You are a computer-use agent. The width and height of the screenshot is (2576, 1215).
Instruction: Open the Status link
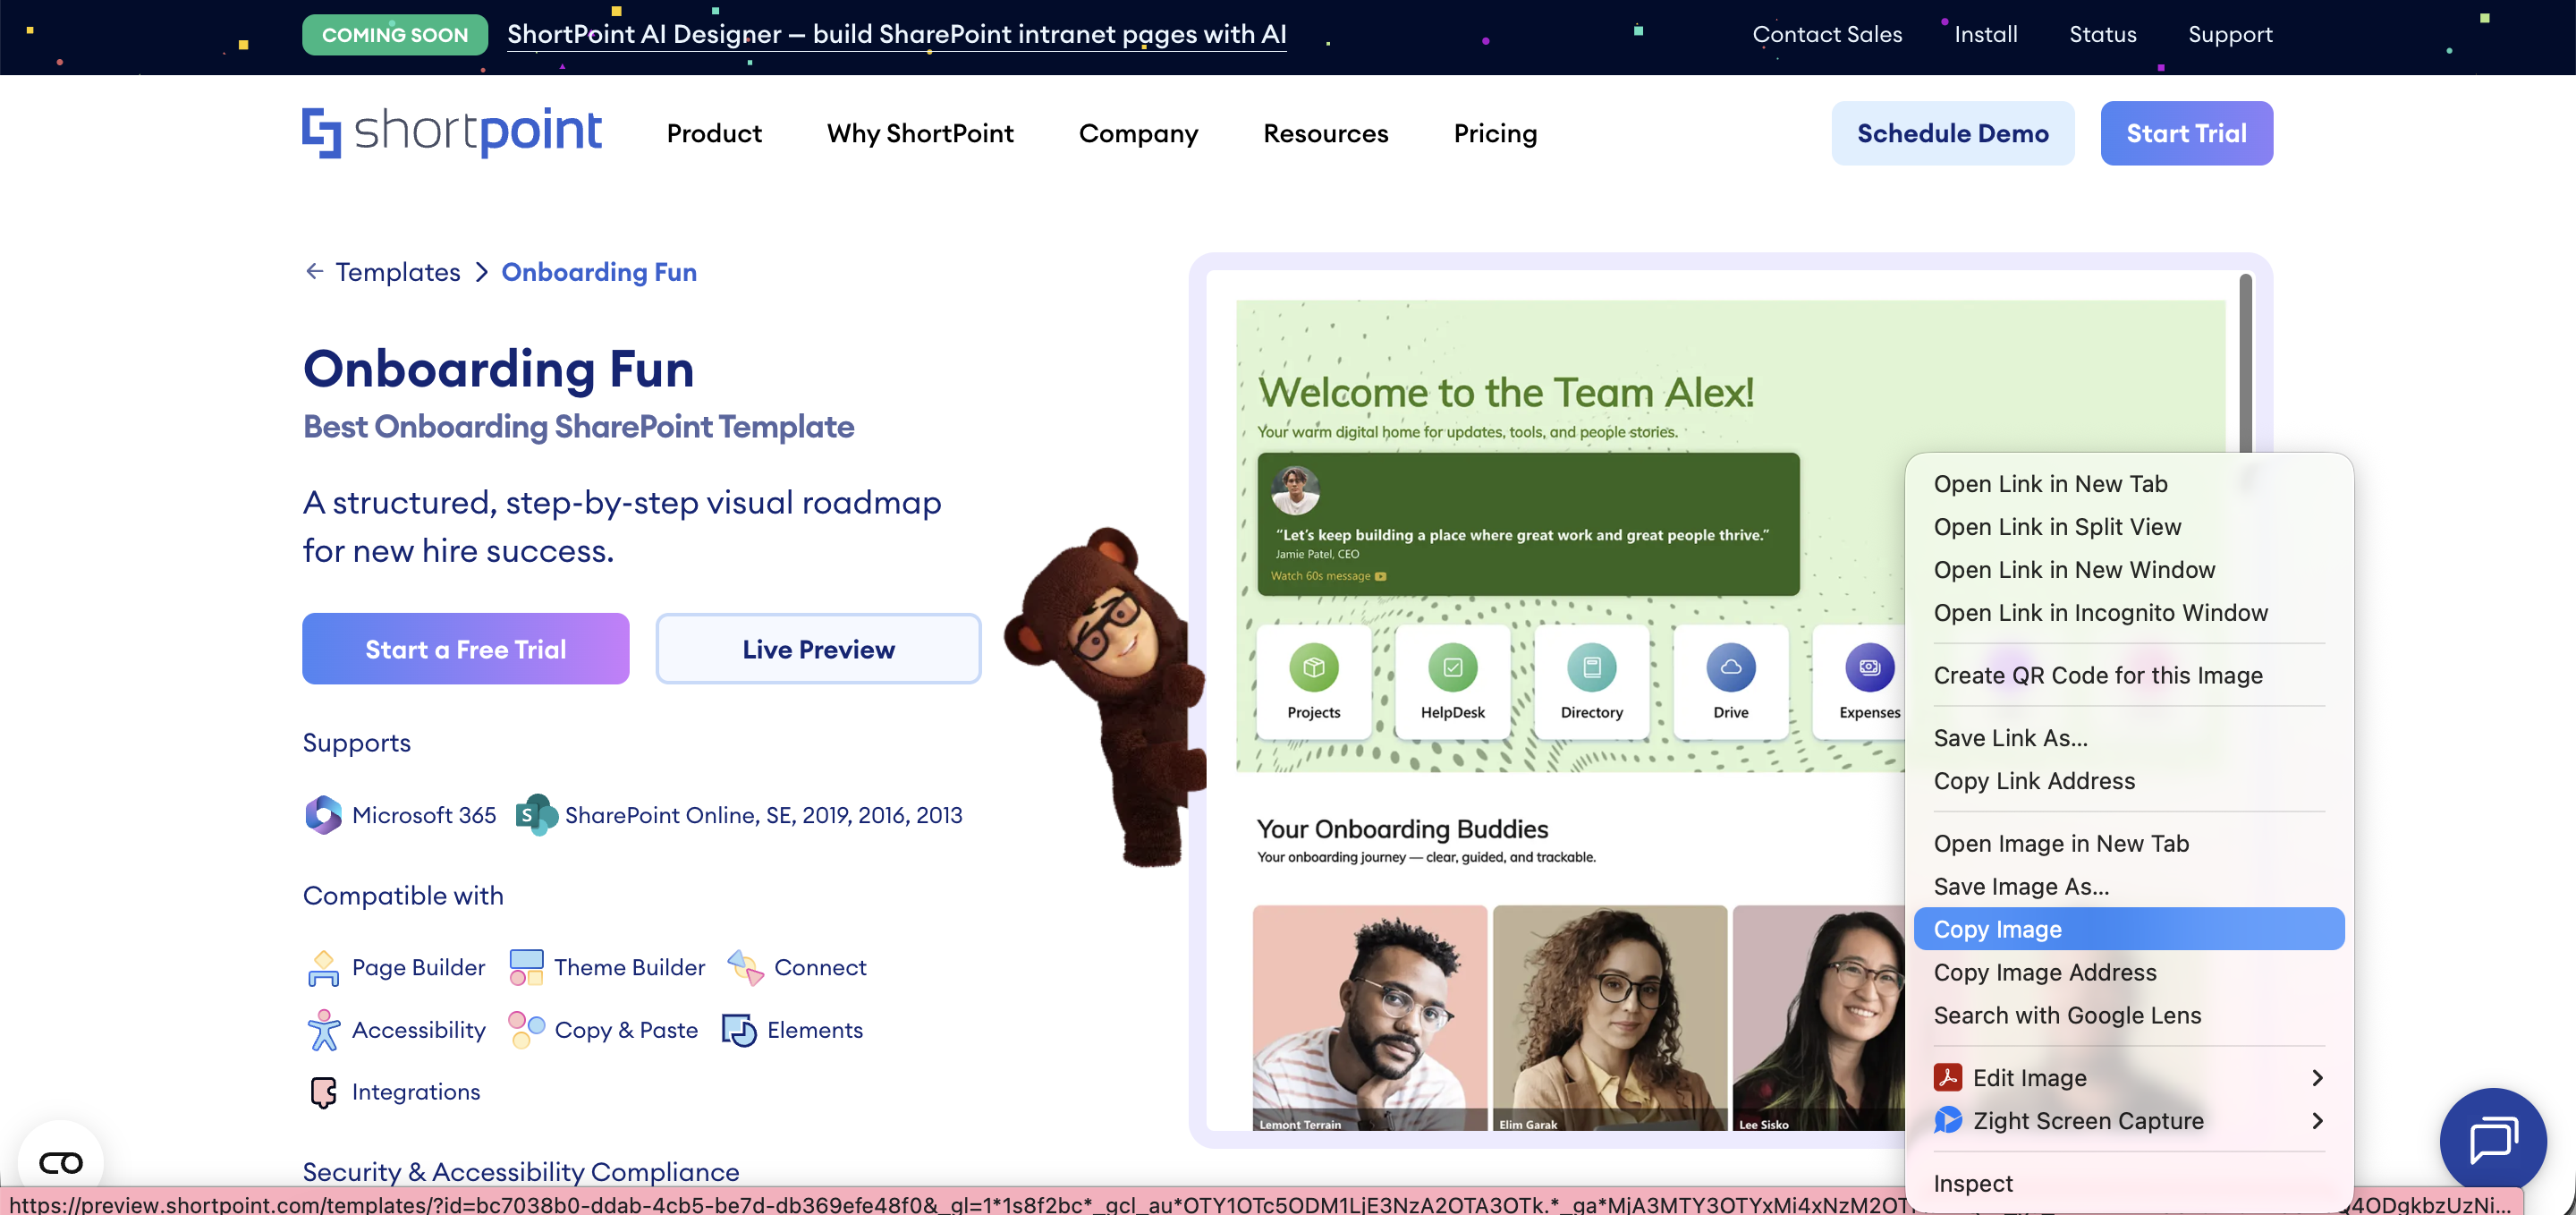click(x=2102, y=34)
